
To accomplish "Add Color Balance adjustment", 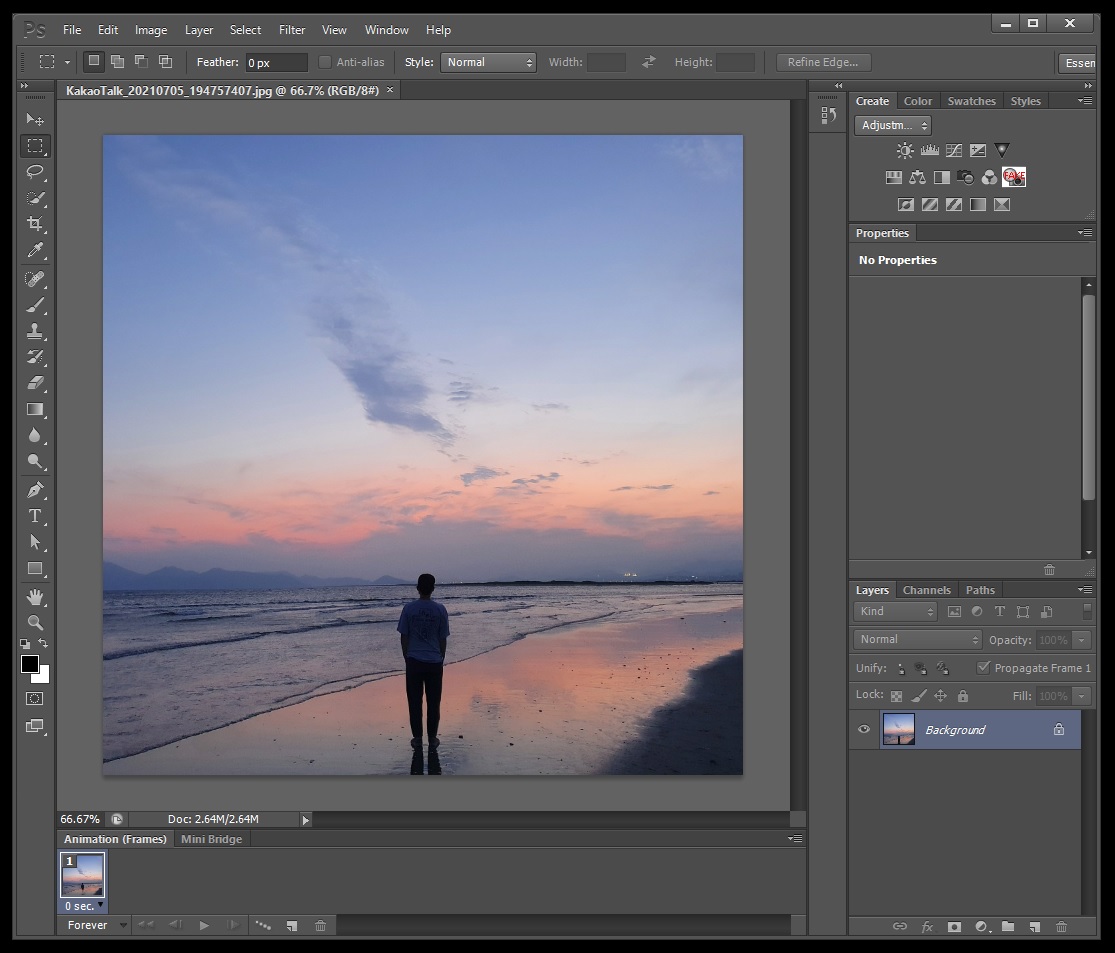I will pyautogui.click(x=917, y=177).
